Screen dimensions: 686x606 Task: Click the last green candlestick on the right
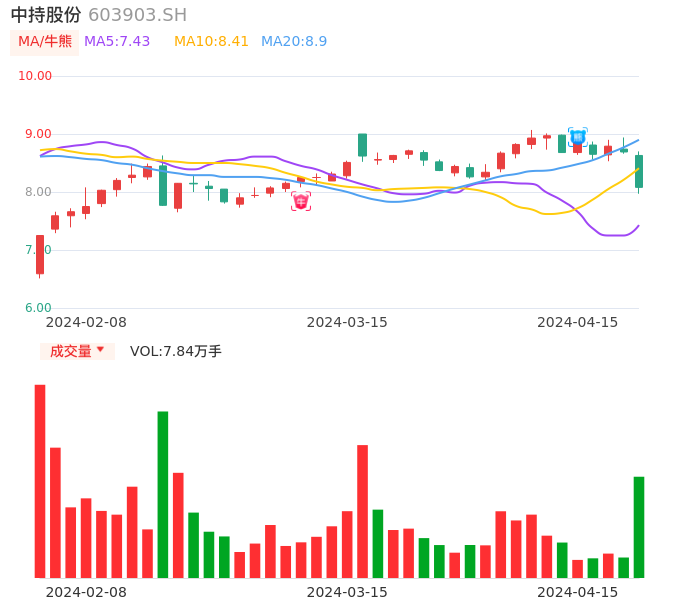tap(639, 171)
